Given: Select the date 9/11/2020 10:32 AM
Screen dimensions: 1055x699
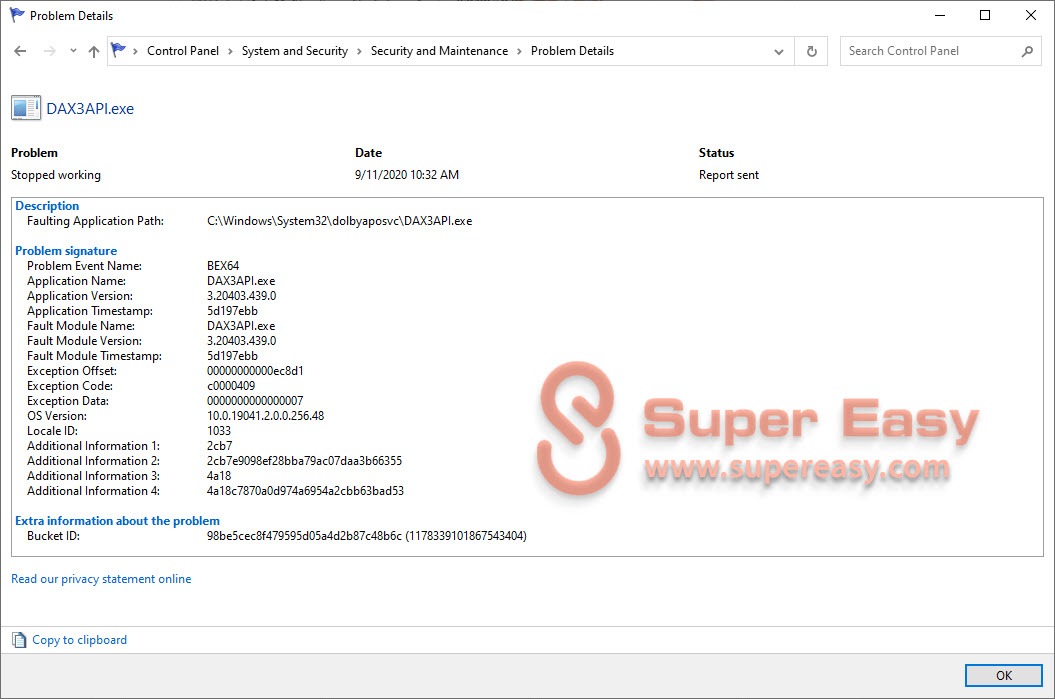Looking at the screenshot, I should tap(407, 175).
